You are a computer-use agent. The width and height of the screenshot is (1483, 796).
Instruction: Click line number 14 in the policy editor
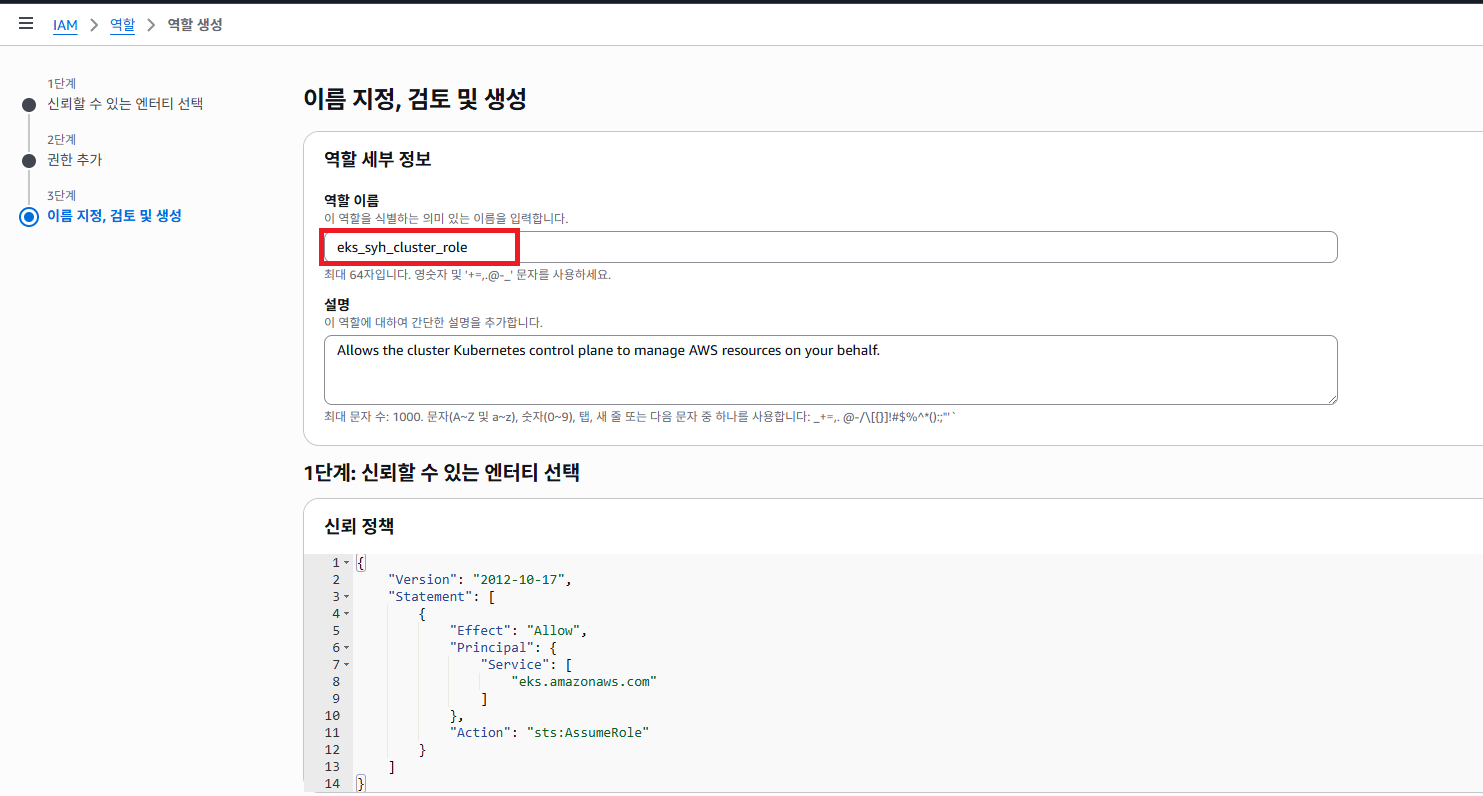[x=333, y=784]
